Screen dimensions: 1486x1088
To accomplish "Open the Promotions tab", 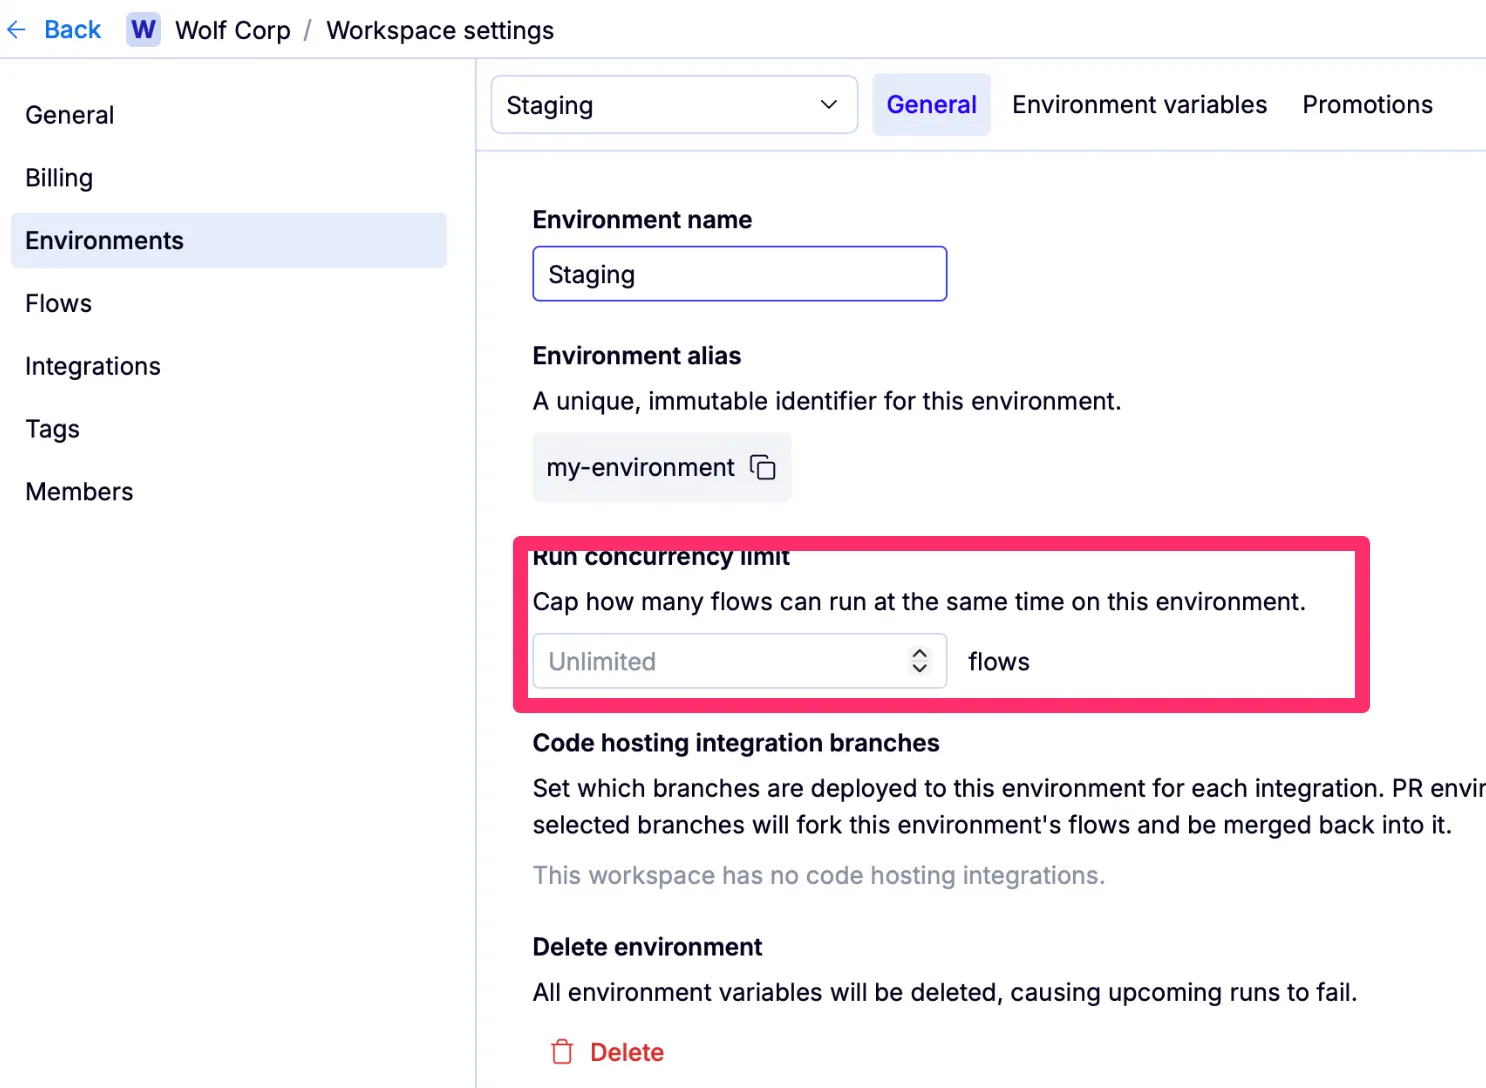I will 1367,105.
